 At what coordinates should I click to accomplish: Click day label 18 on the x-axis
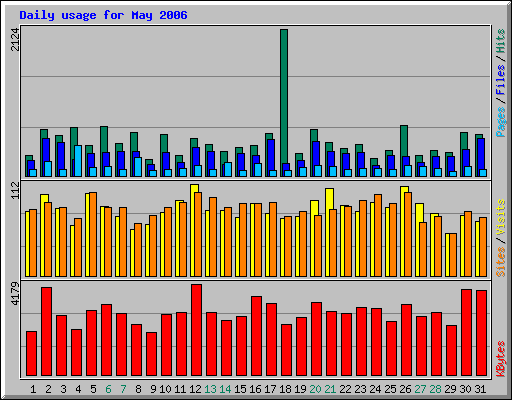285,389
